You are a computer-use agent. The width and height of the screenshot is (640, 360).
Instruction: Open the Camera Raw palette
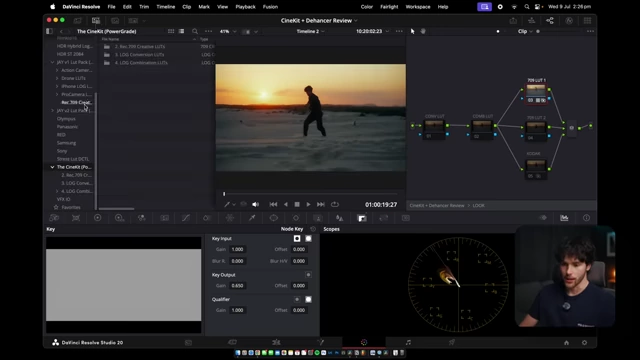point(54,218)
